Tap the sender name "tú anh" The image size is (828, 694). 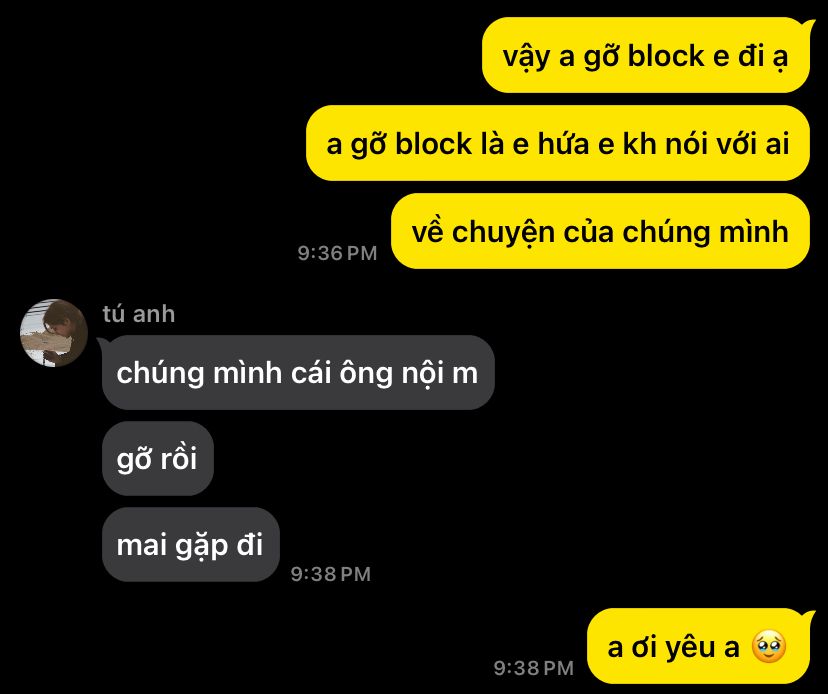coord(138,314)
